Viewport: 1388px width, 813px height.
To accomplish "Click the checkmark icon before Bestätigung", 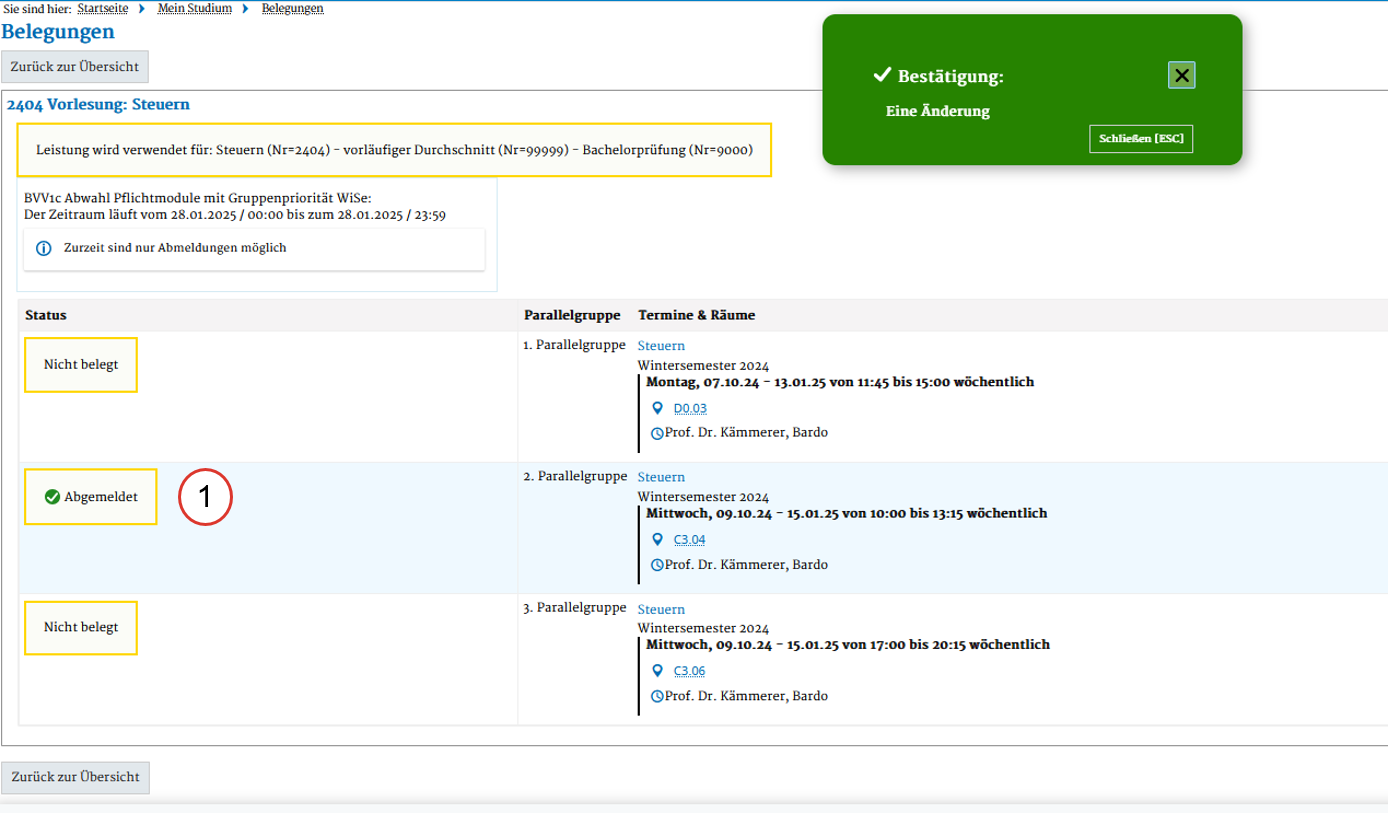I will pyautogui.click(x=882, y=75).
